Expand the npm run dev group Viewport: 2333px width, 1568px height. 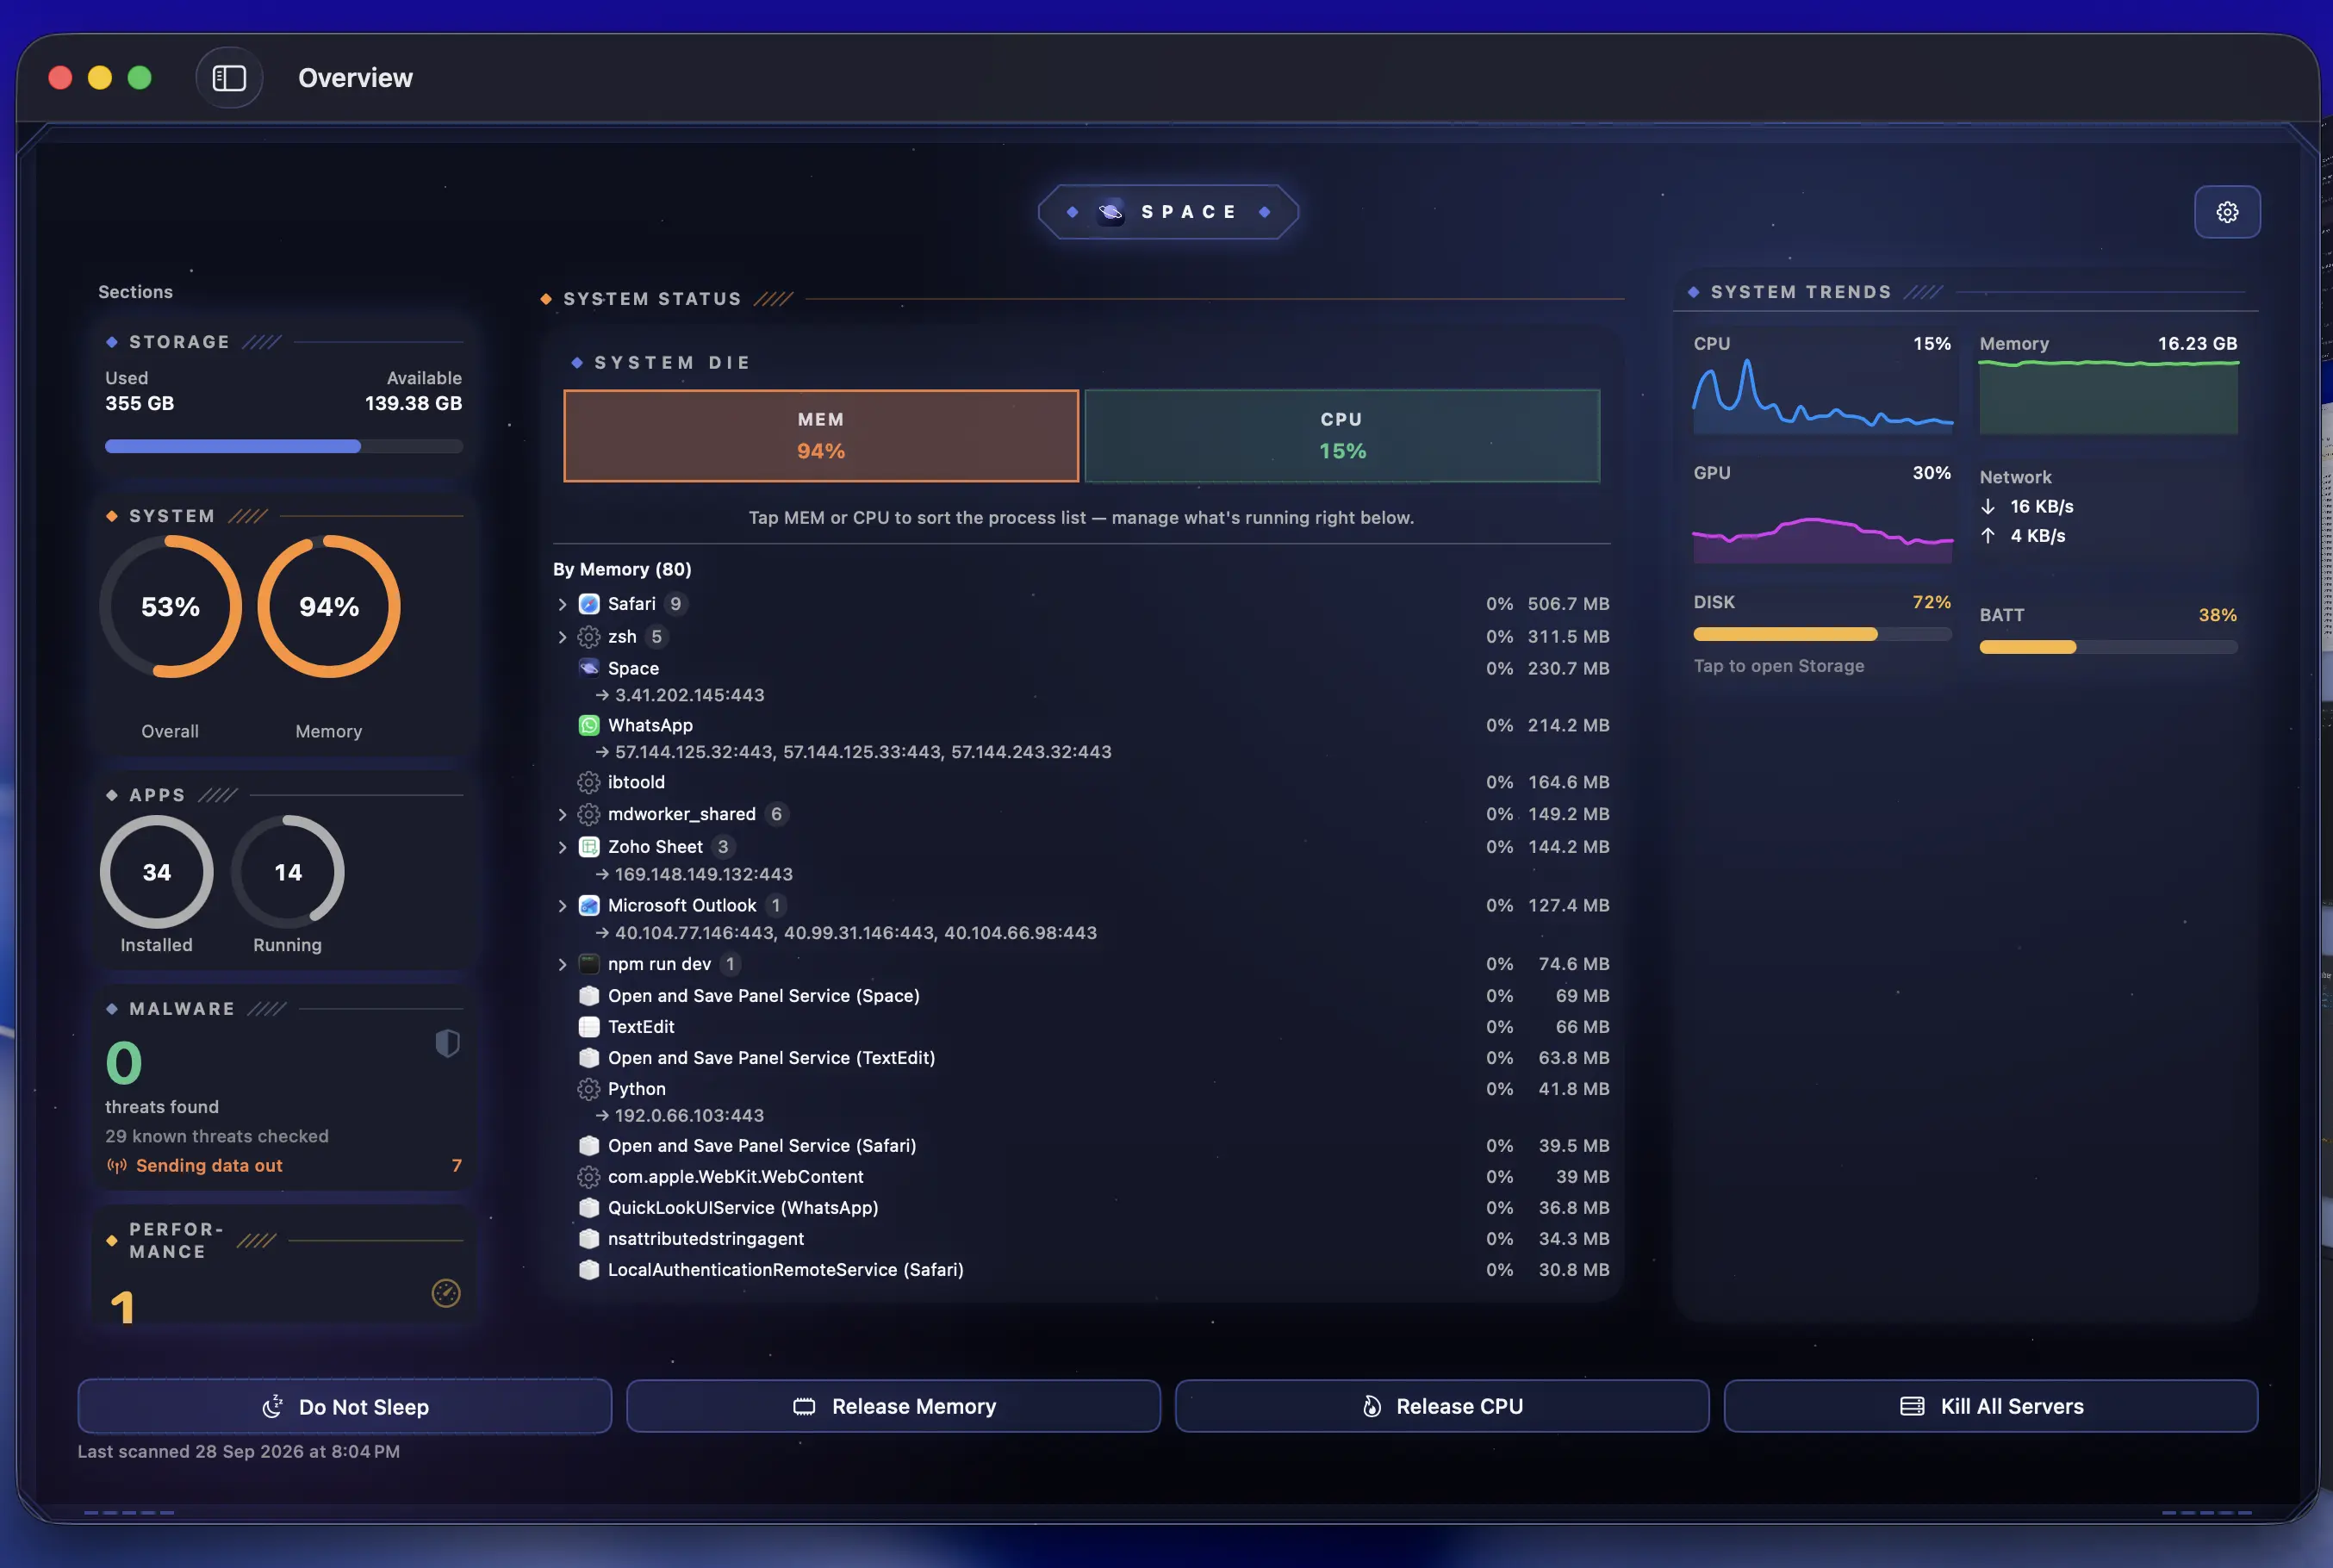click(x=562, y=964)
